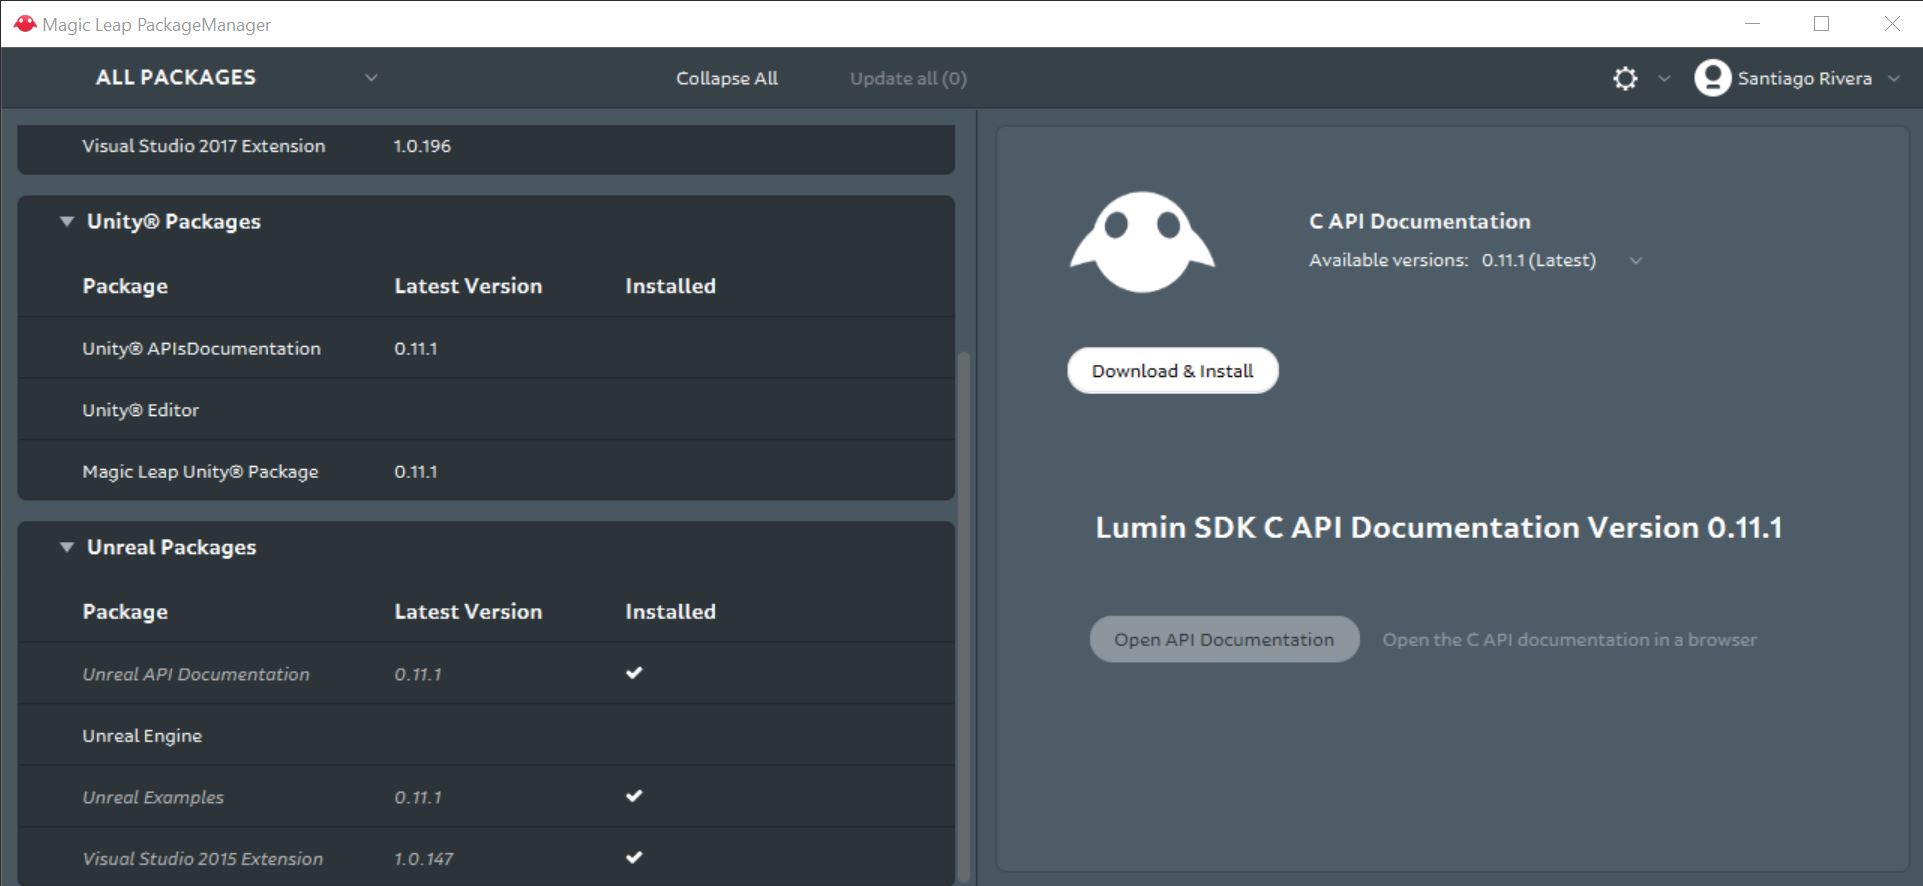1923x886 pixels.
Task: Open the settings gear icon
Action: click(1625, 78)
